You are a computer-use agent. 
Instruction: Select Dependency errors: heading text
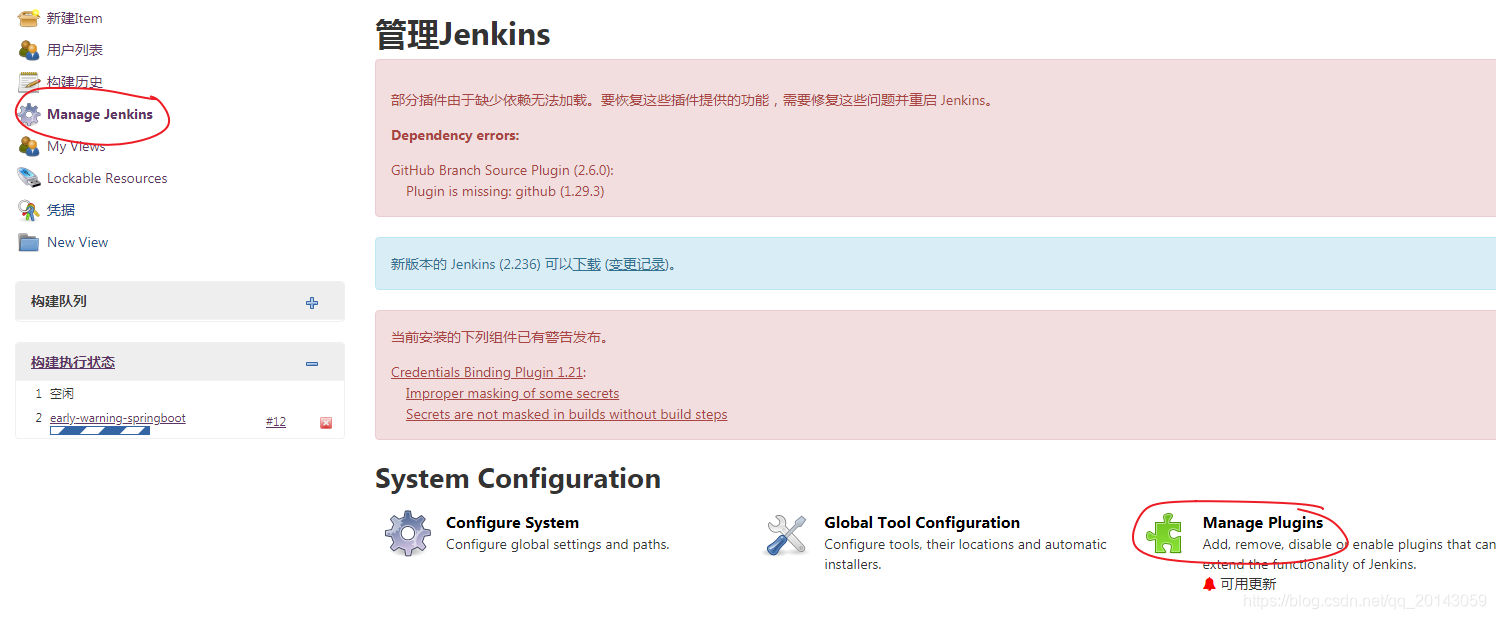(455, 135)
